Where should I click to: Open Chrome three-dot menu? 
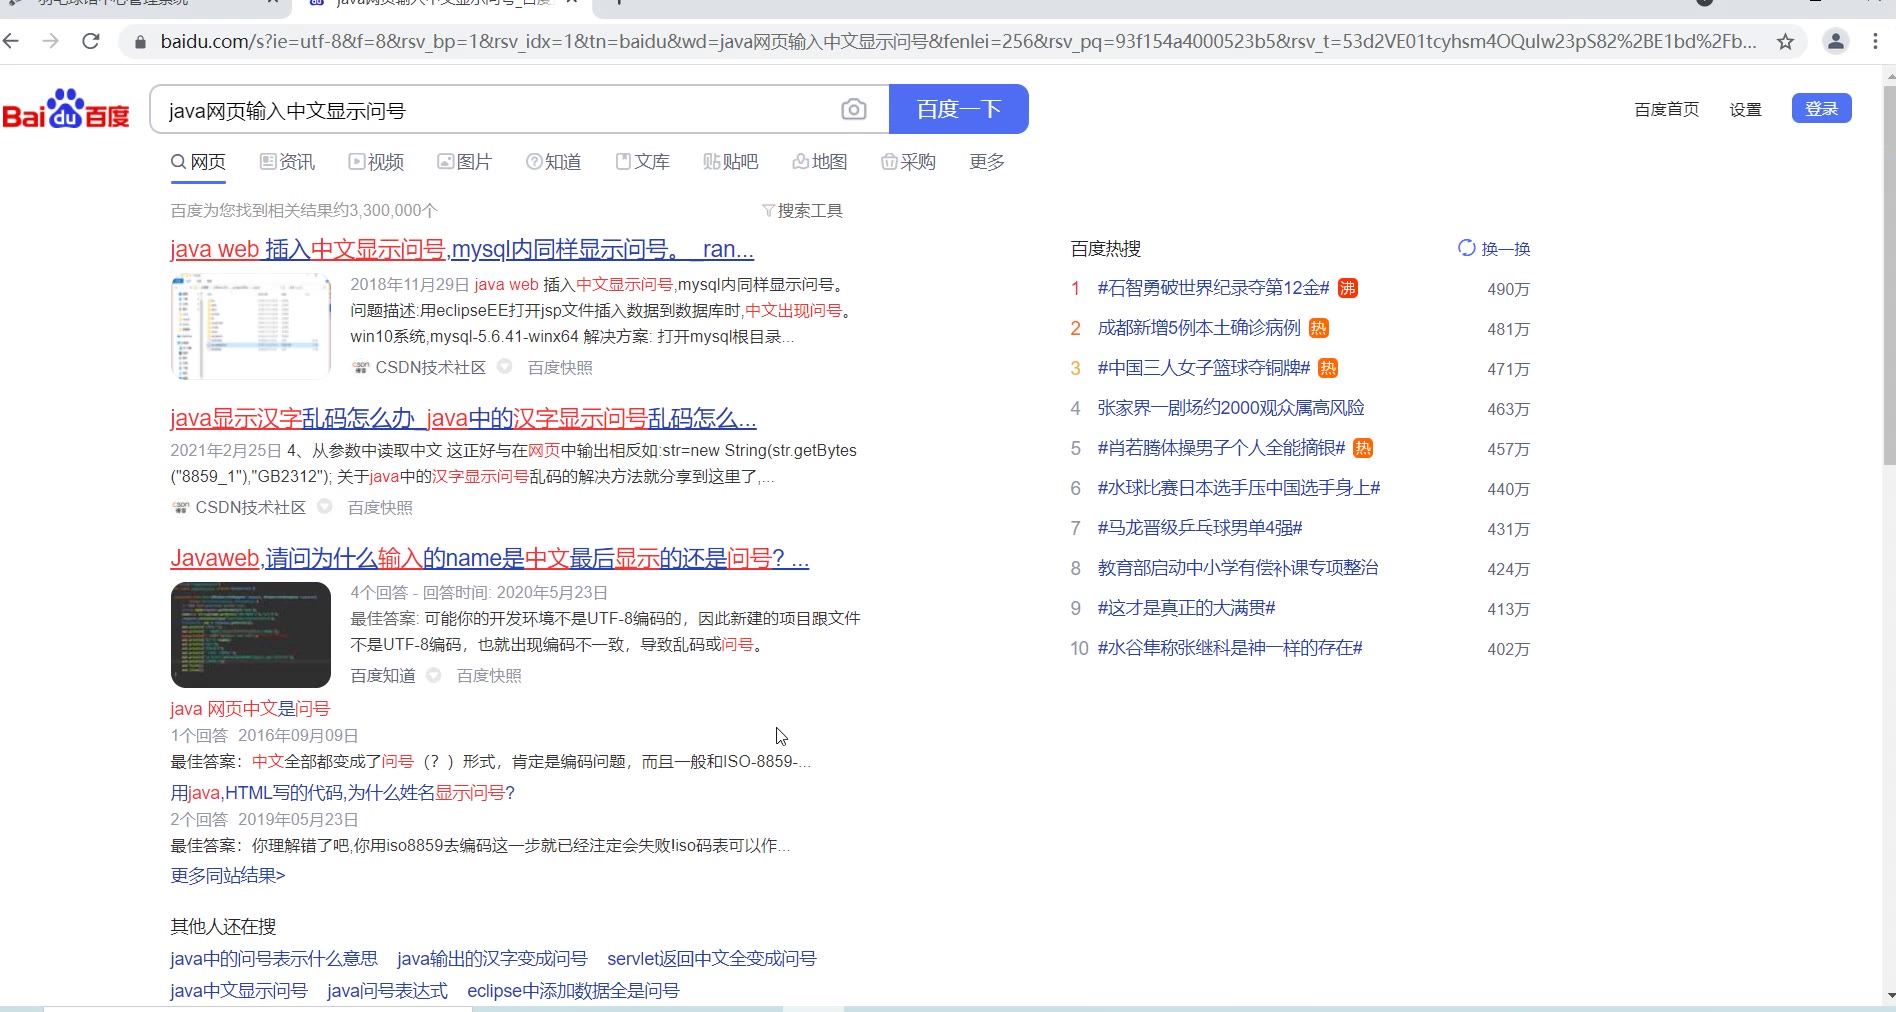pyautogui.click(x=1875, y=41)
